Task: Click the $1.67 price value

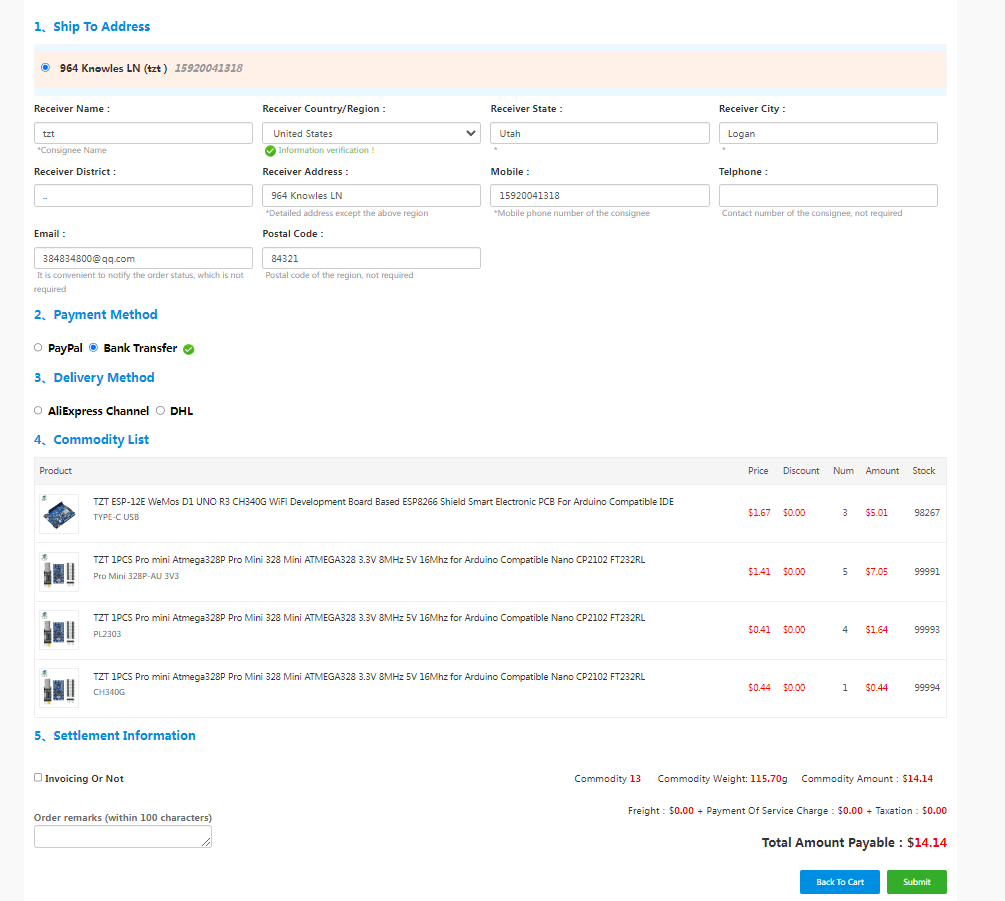Action: [x=759, y=513]
